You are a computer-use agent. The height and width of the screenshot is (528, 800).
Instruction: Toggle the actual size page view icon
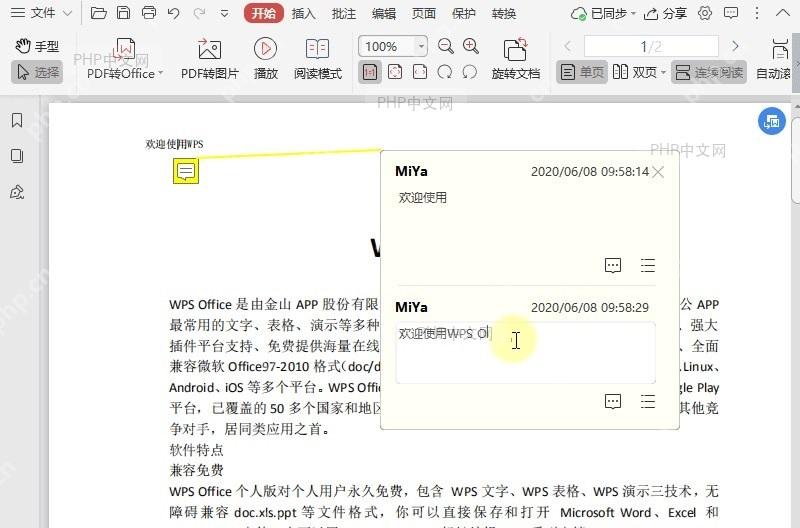(370, 72)
